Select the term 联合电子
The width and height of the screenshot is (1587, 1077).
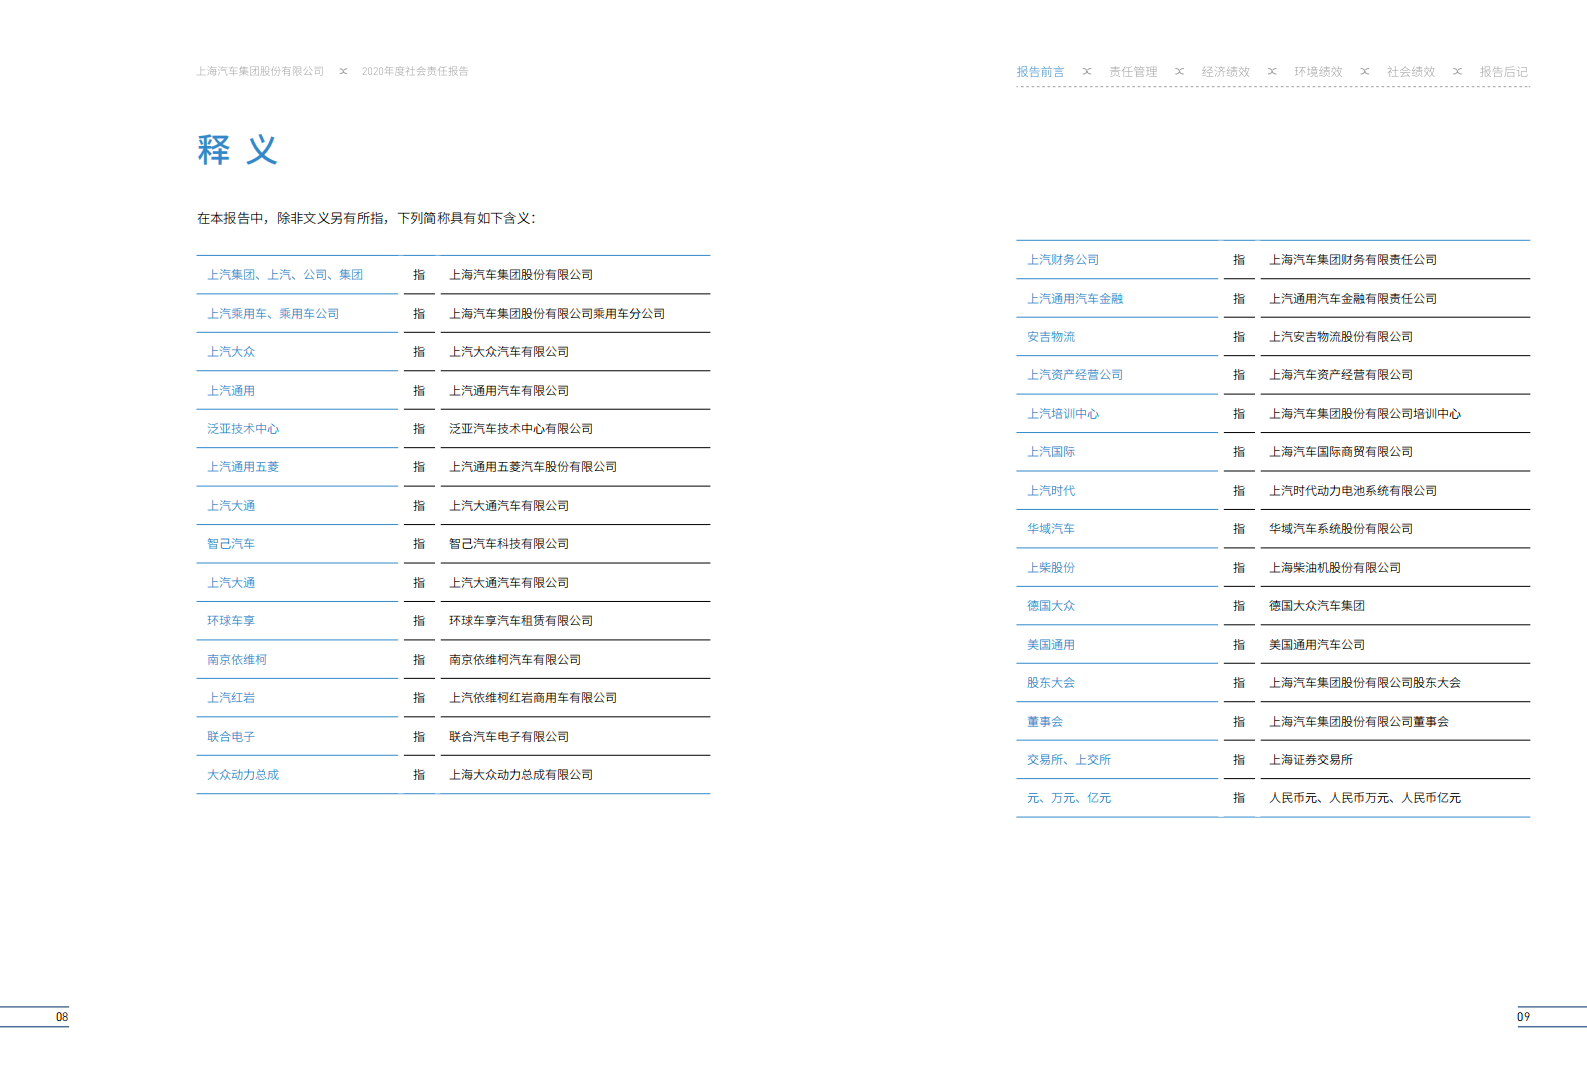click(231, 737)
